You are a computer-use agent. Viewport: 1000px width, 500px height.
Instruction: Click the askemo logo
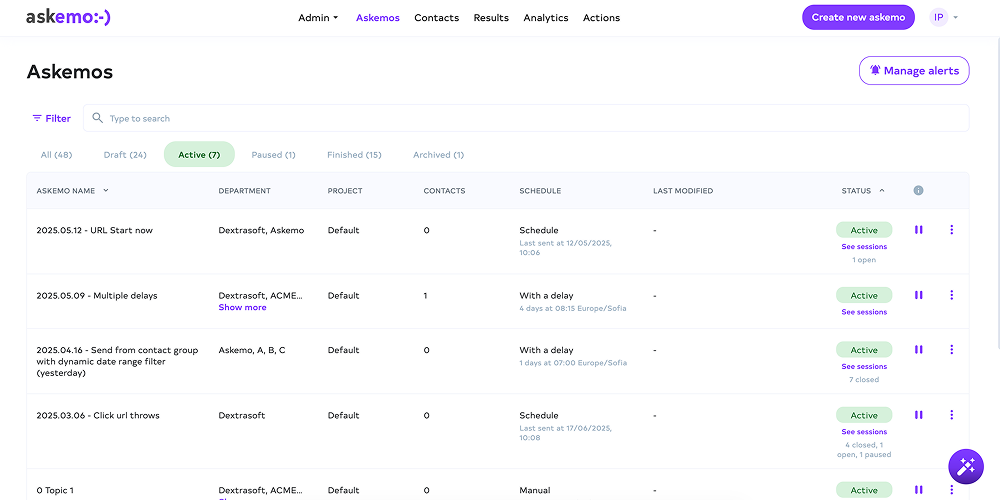68,17
